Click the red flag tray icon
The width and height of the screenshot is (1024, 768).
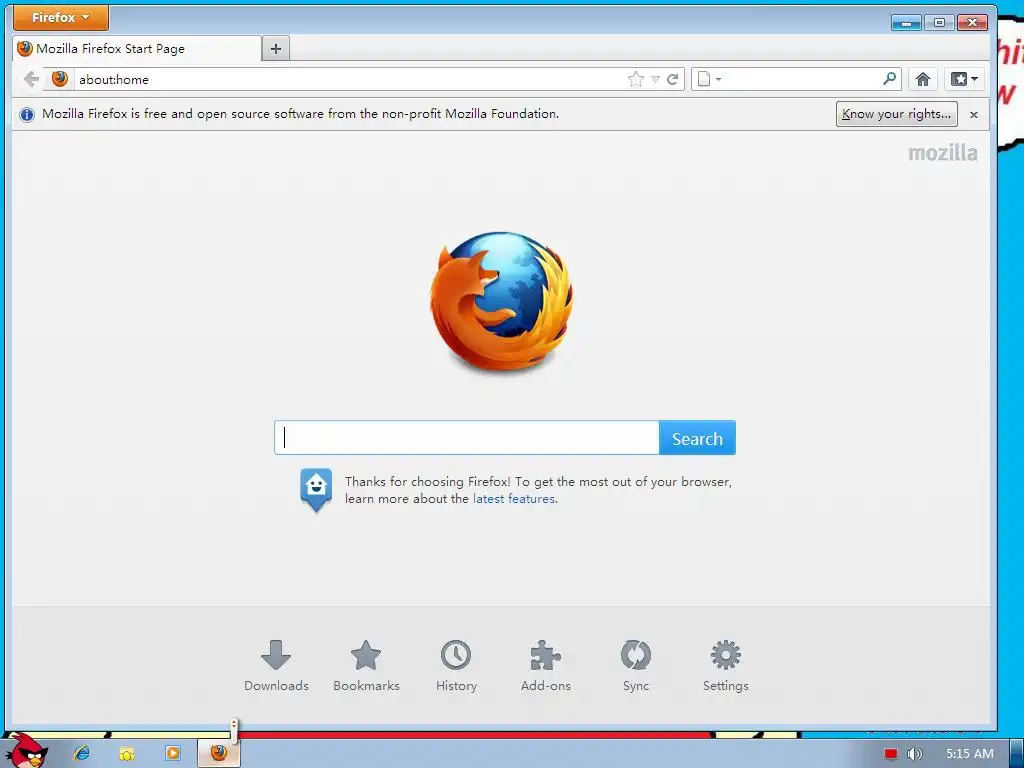coord(891,754)
